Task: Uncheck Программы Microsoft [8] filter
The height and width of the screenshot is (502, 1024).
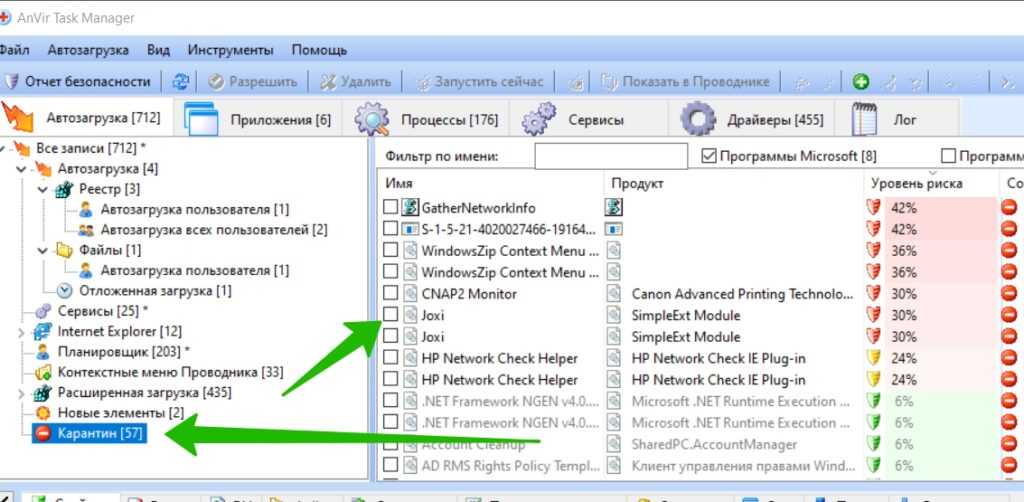Action: pos(709,156)
